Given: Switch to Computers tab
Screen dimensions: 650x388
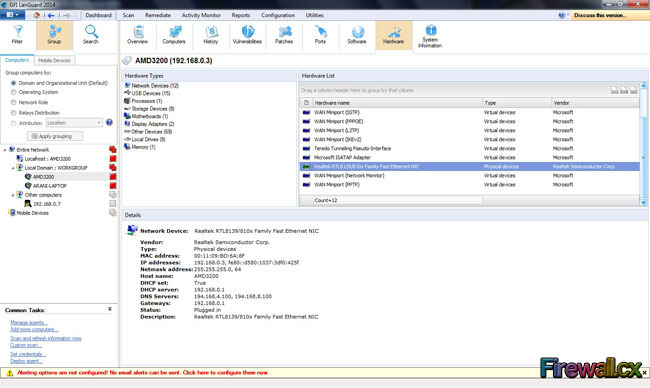Looking at the screenshot, I should coord(17,60).
